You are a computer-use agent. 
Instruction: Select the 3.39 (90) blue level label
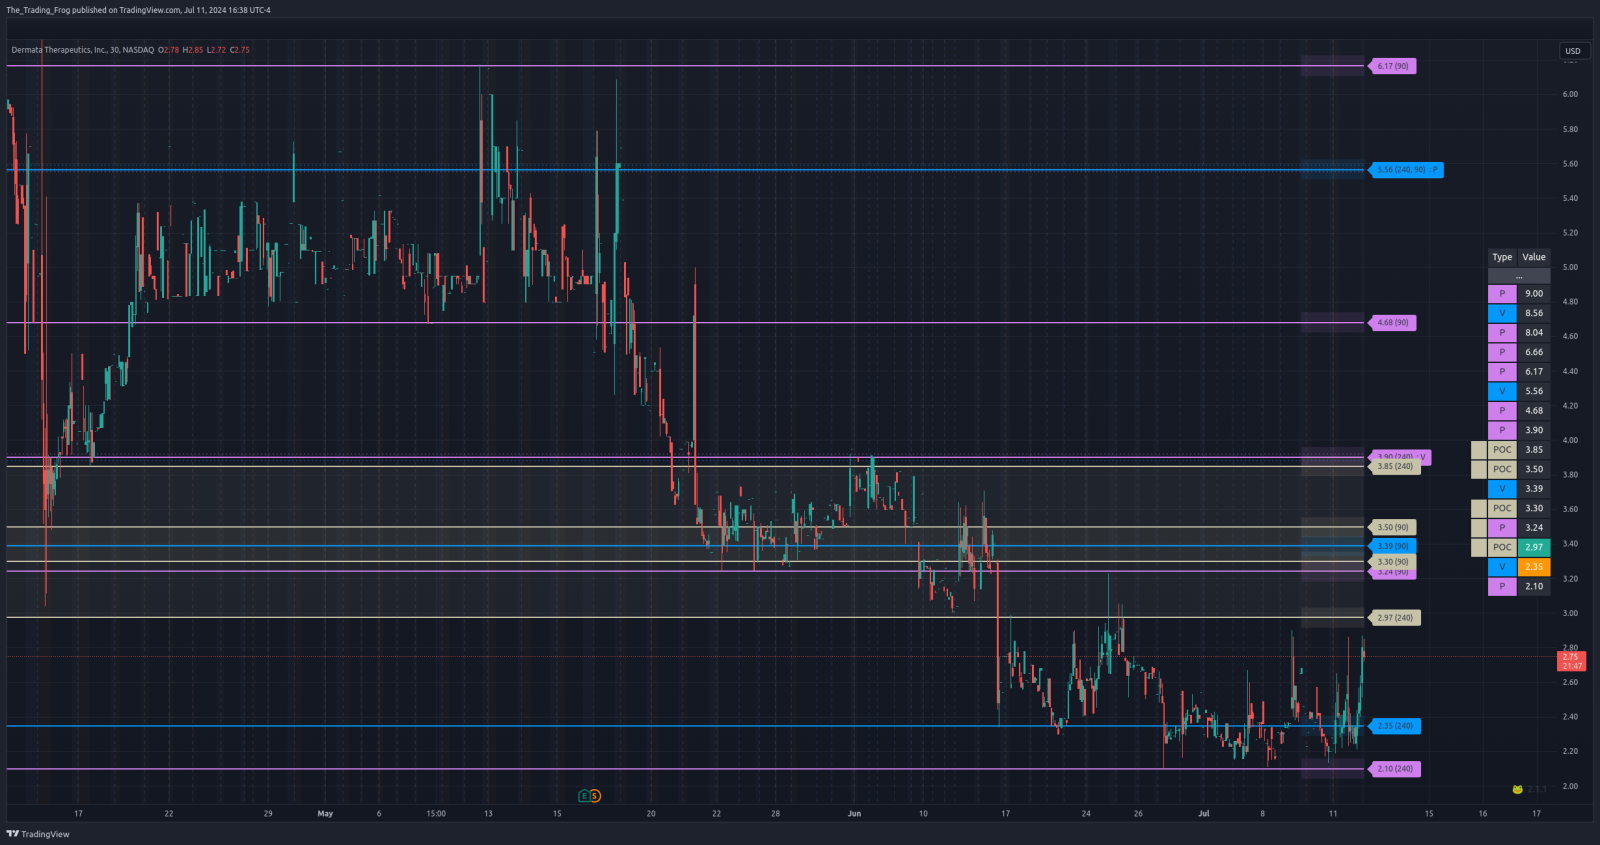click(1393, 546)
